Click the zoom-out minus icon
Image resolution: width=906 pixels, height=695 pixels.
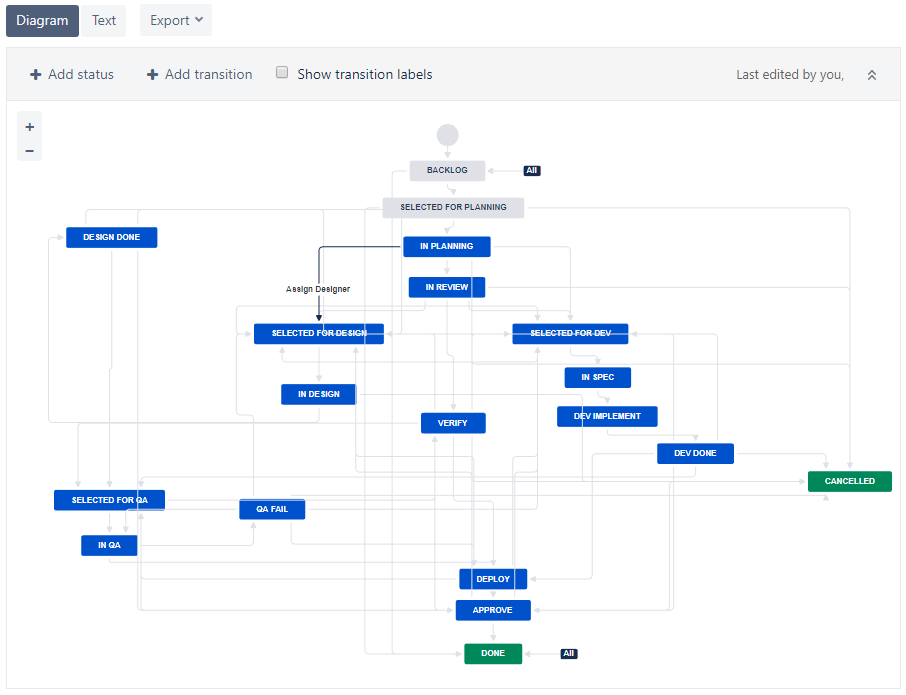pyautogui.click(x=29, y=150)
